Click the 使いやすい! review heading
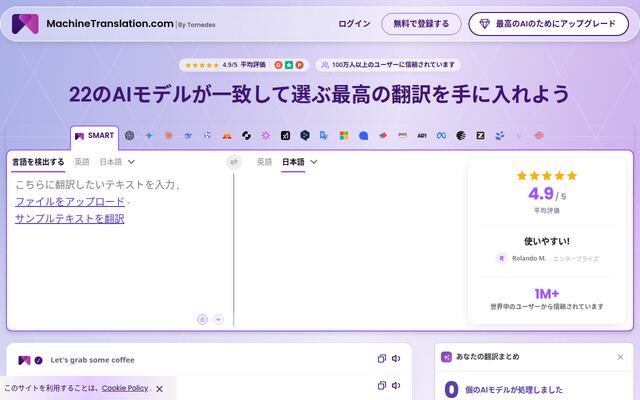This screenshot has height=400, width=640. click(547, 241)
